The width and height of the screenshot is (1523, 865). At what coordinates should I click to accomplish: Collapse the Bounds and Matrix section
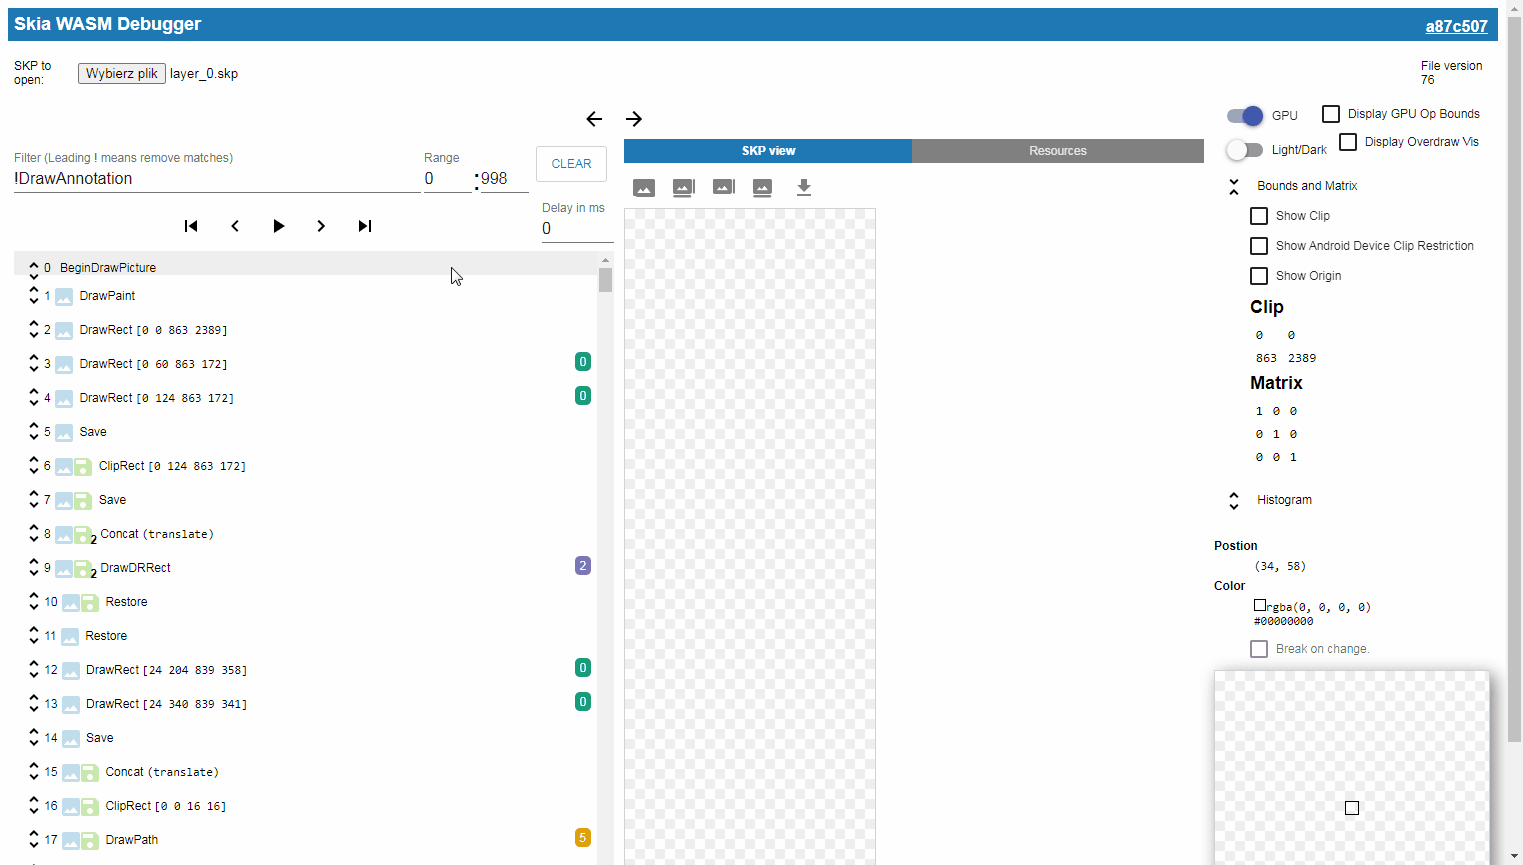(1234, 187)
